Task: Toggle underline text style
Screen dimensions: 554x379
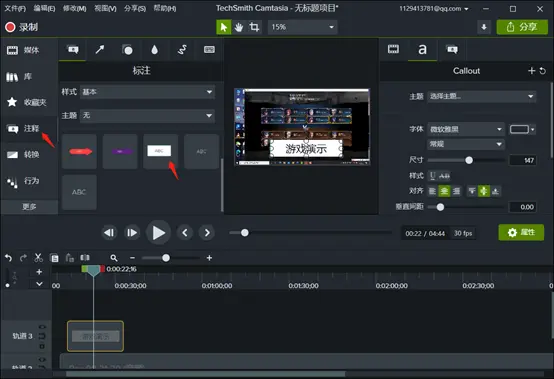Action: coord(432,176)
